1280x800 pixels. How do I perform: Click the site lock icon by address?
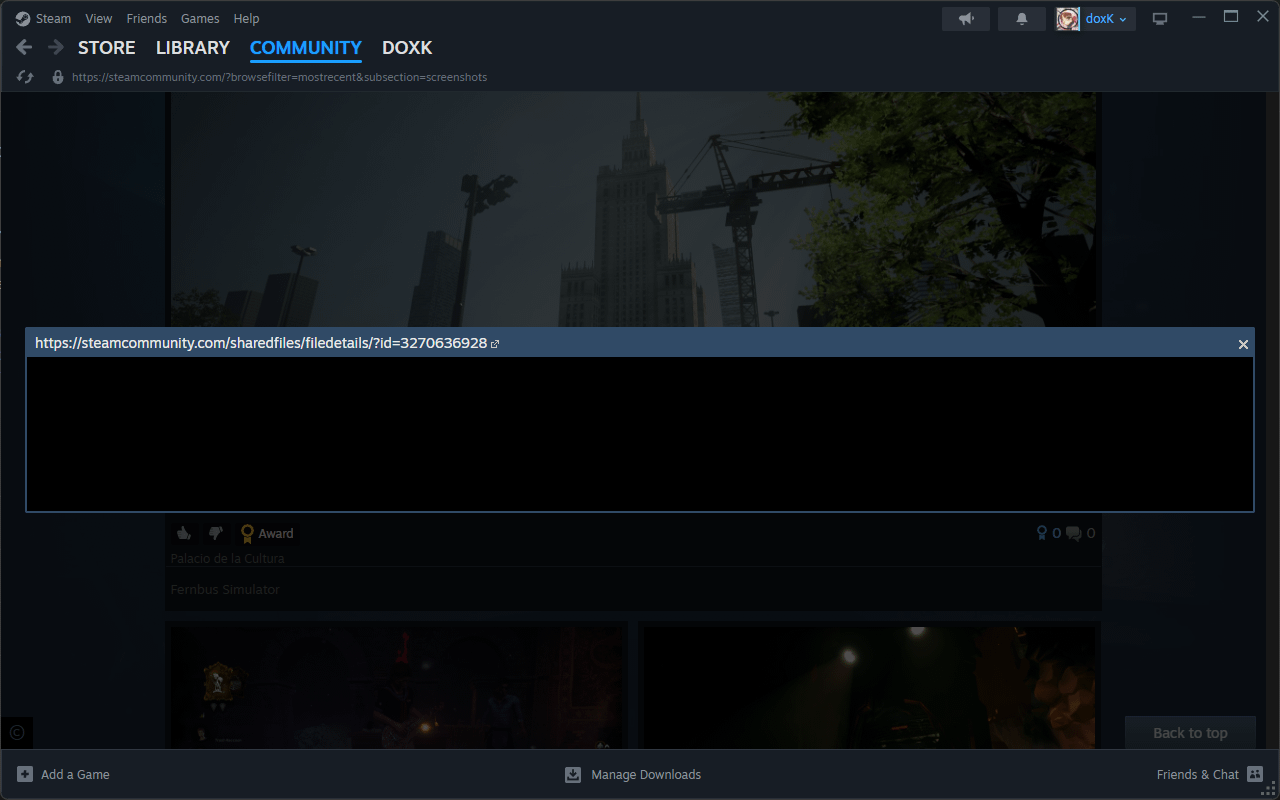point(58,77)
